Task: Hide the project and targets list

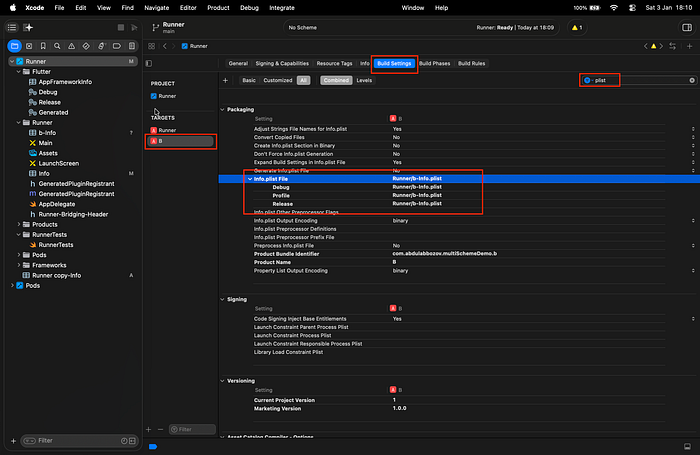Action: tap(149, 63)
